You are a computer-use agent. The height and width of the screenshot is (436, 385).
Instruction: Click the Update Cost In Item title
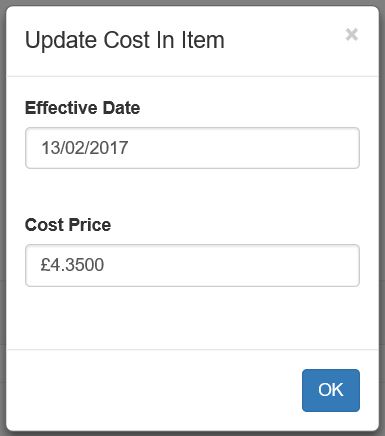125,40
